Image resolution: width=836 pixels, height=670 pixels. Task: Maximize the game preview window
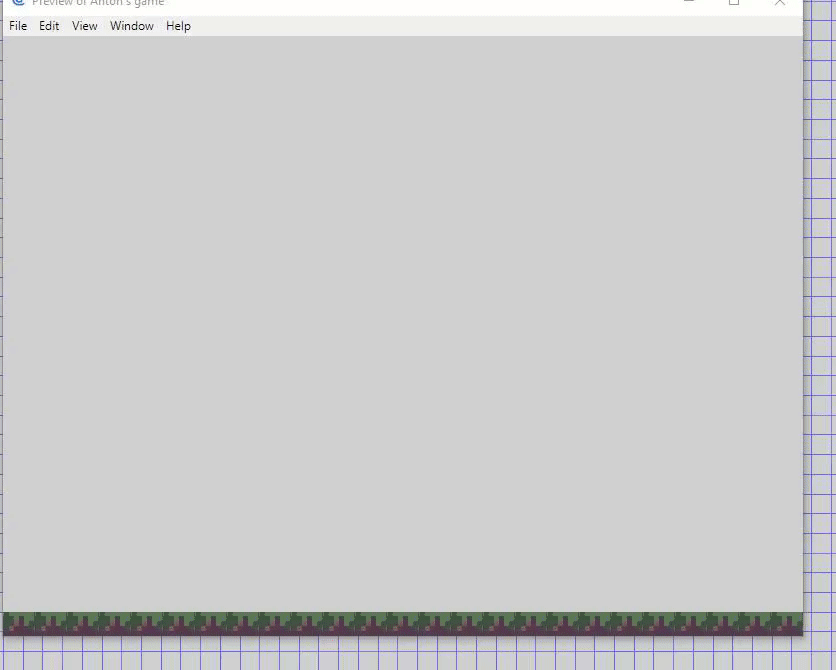[x=734, y=3]
